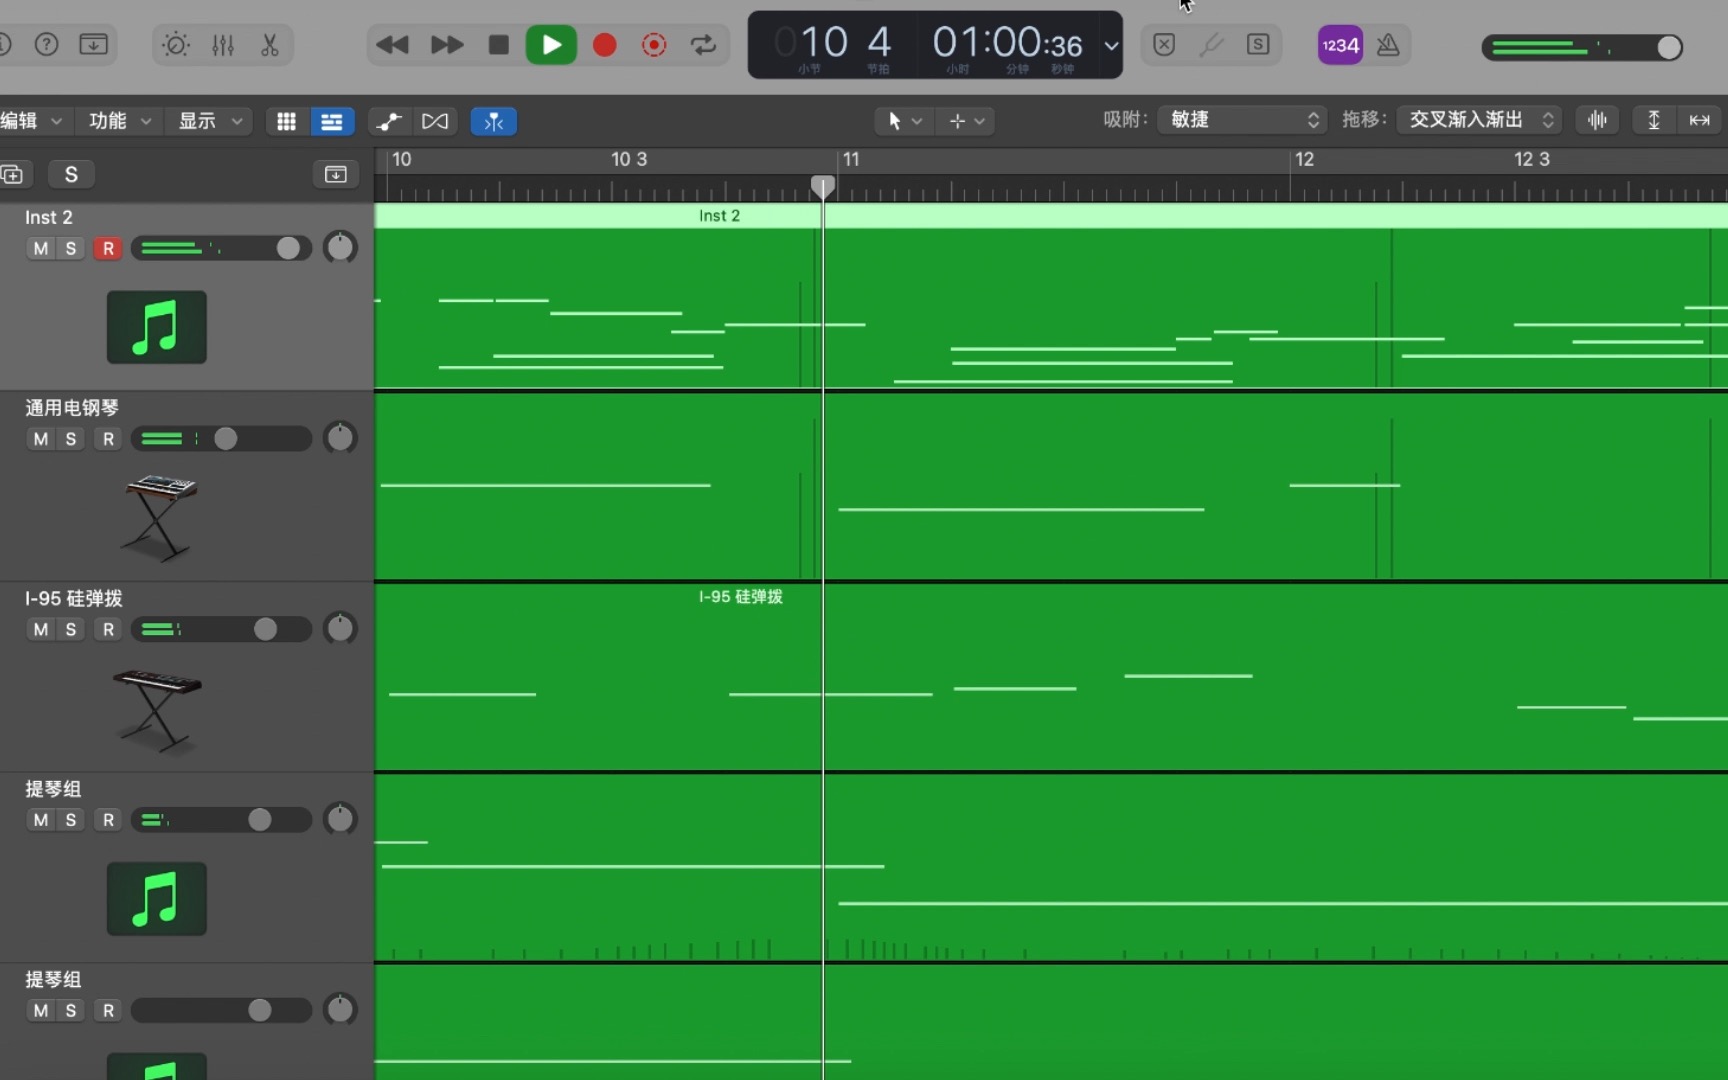Open the toolbar download tray icon
The height and width of the screenshot is (1080, 1728).
(x=93, y=45)
